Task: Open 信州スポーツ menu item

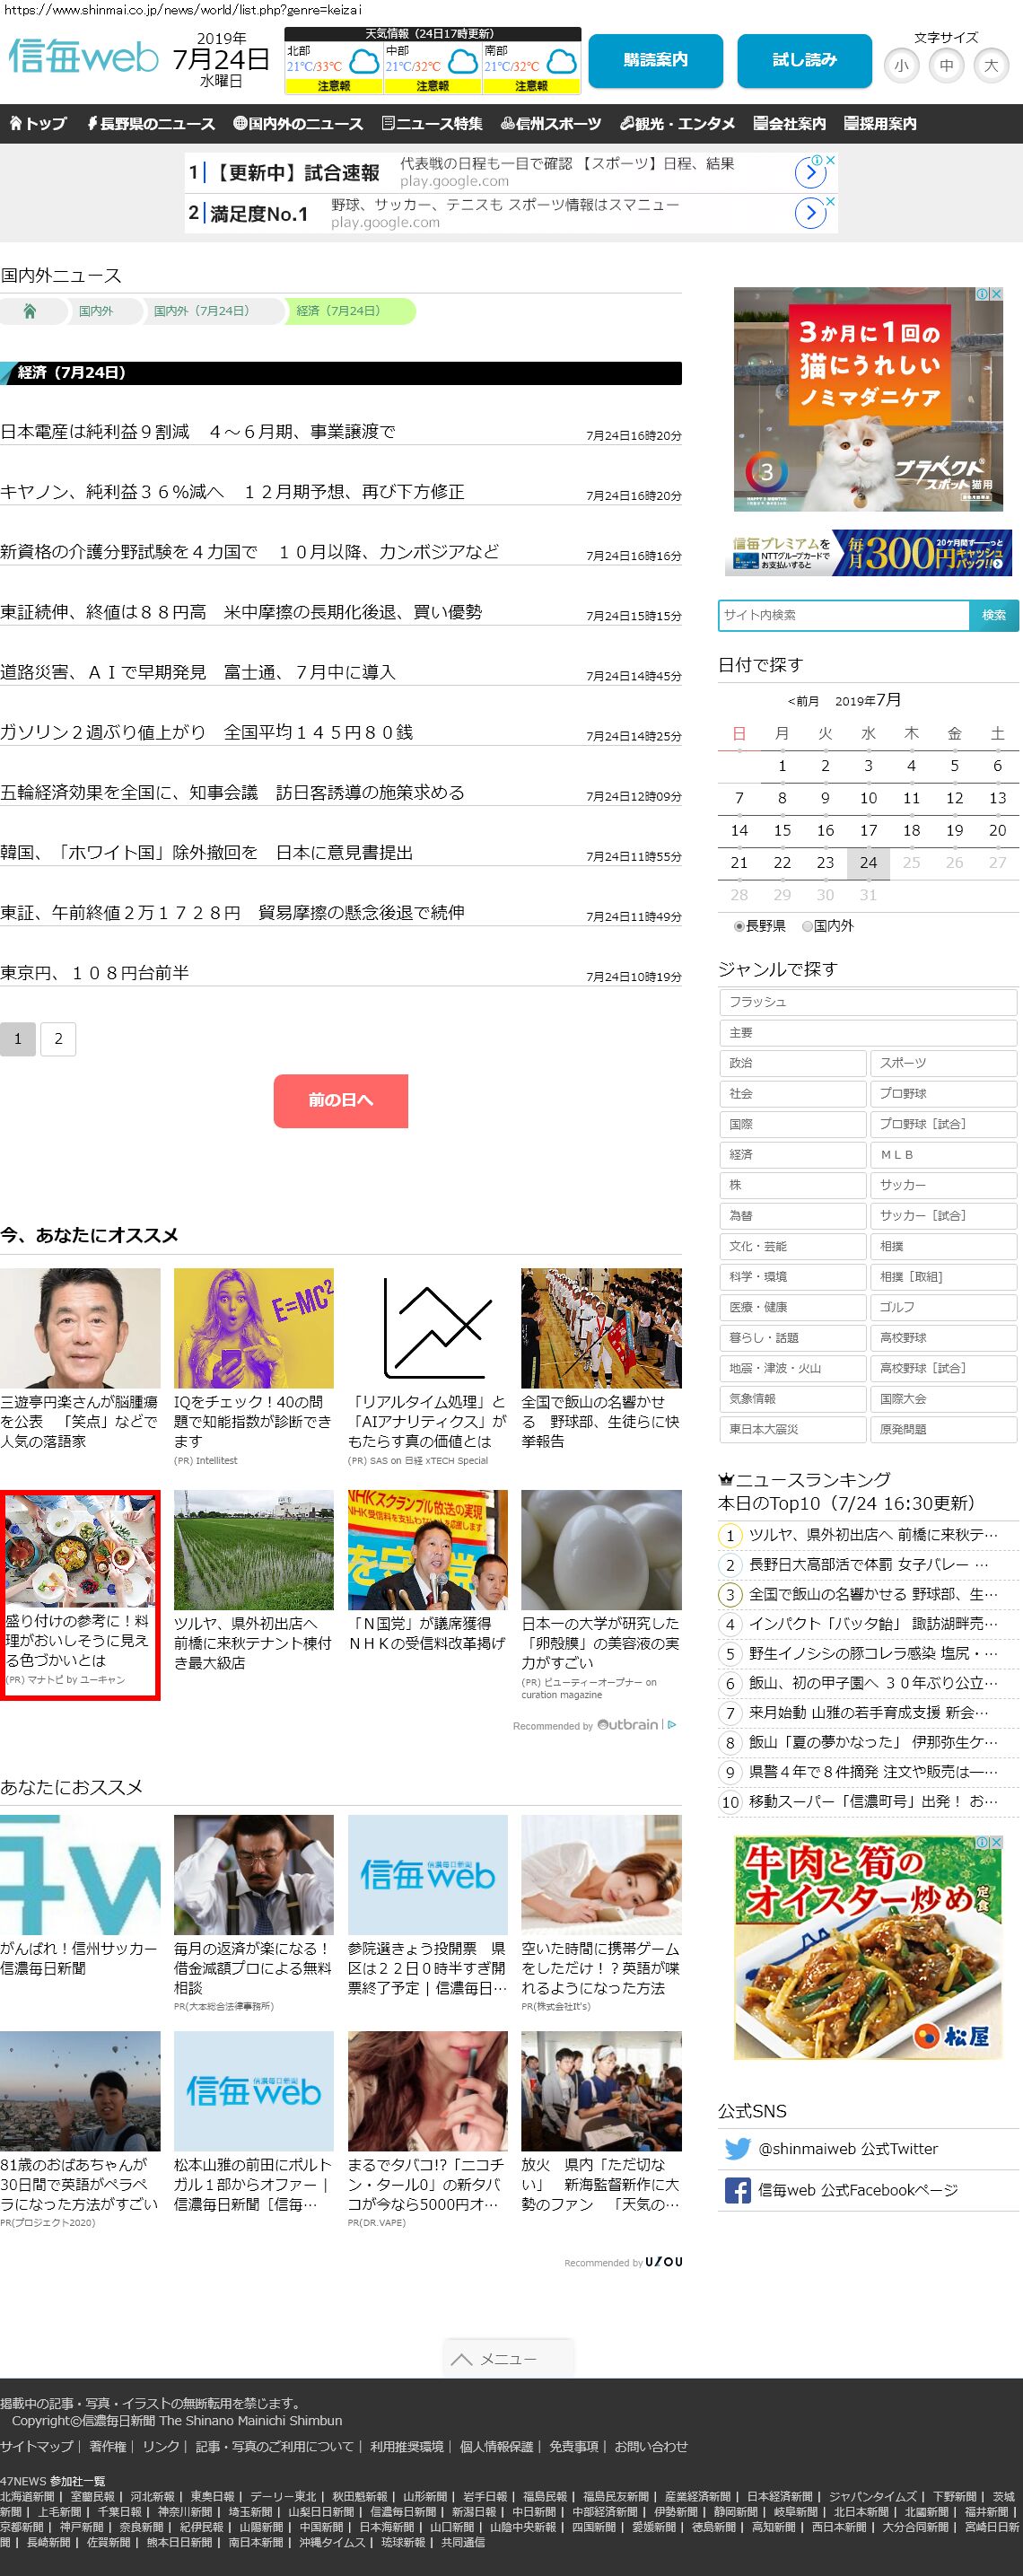Action: click(x=551, y=124)
